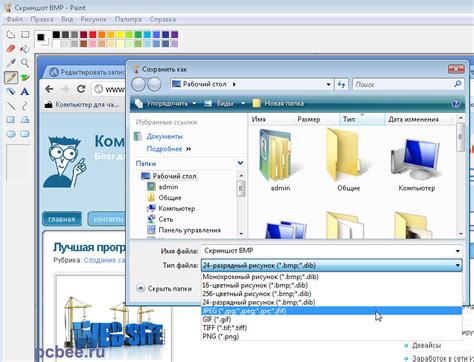Pick the Color picker eyedropper tool

pyautogui.click(x=11, y=63)
